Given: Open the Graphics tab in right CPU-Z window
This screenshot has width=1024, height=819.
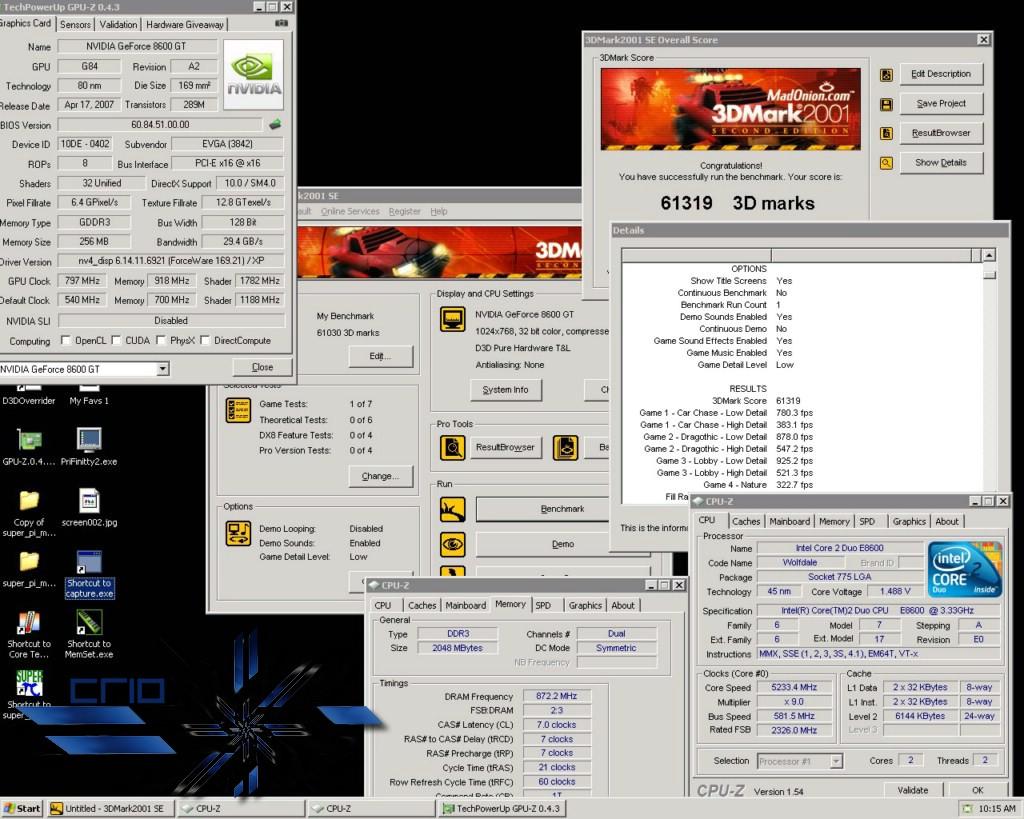Looking at the screenshot, I should click(909, 521).
